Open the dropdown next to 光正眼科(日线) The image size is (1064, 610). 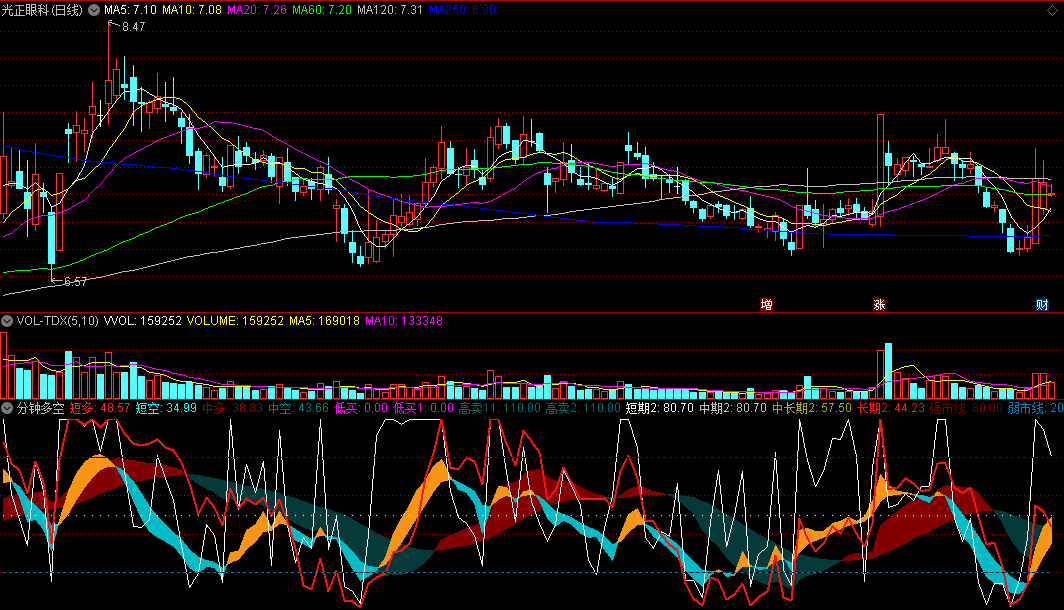click(94, 10)
